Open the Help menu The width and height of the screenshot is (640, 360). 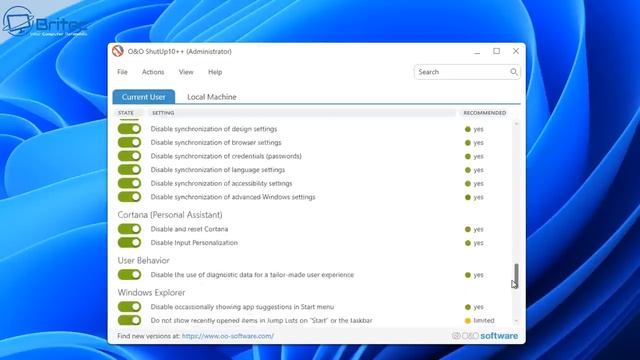tap(215, 72)
